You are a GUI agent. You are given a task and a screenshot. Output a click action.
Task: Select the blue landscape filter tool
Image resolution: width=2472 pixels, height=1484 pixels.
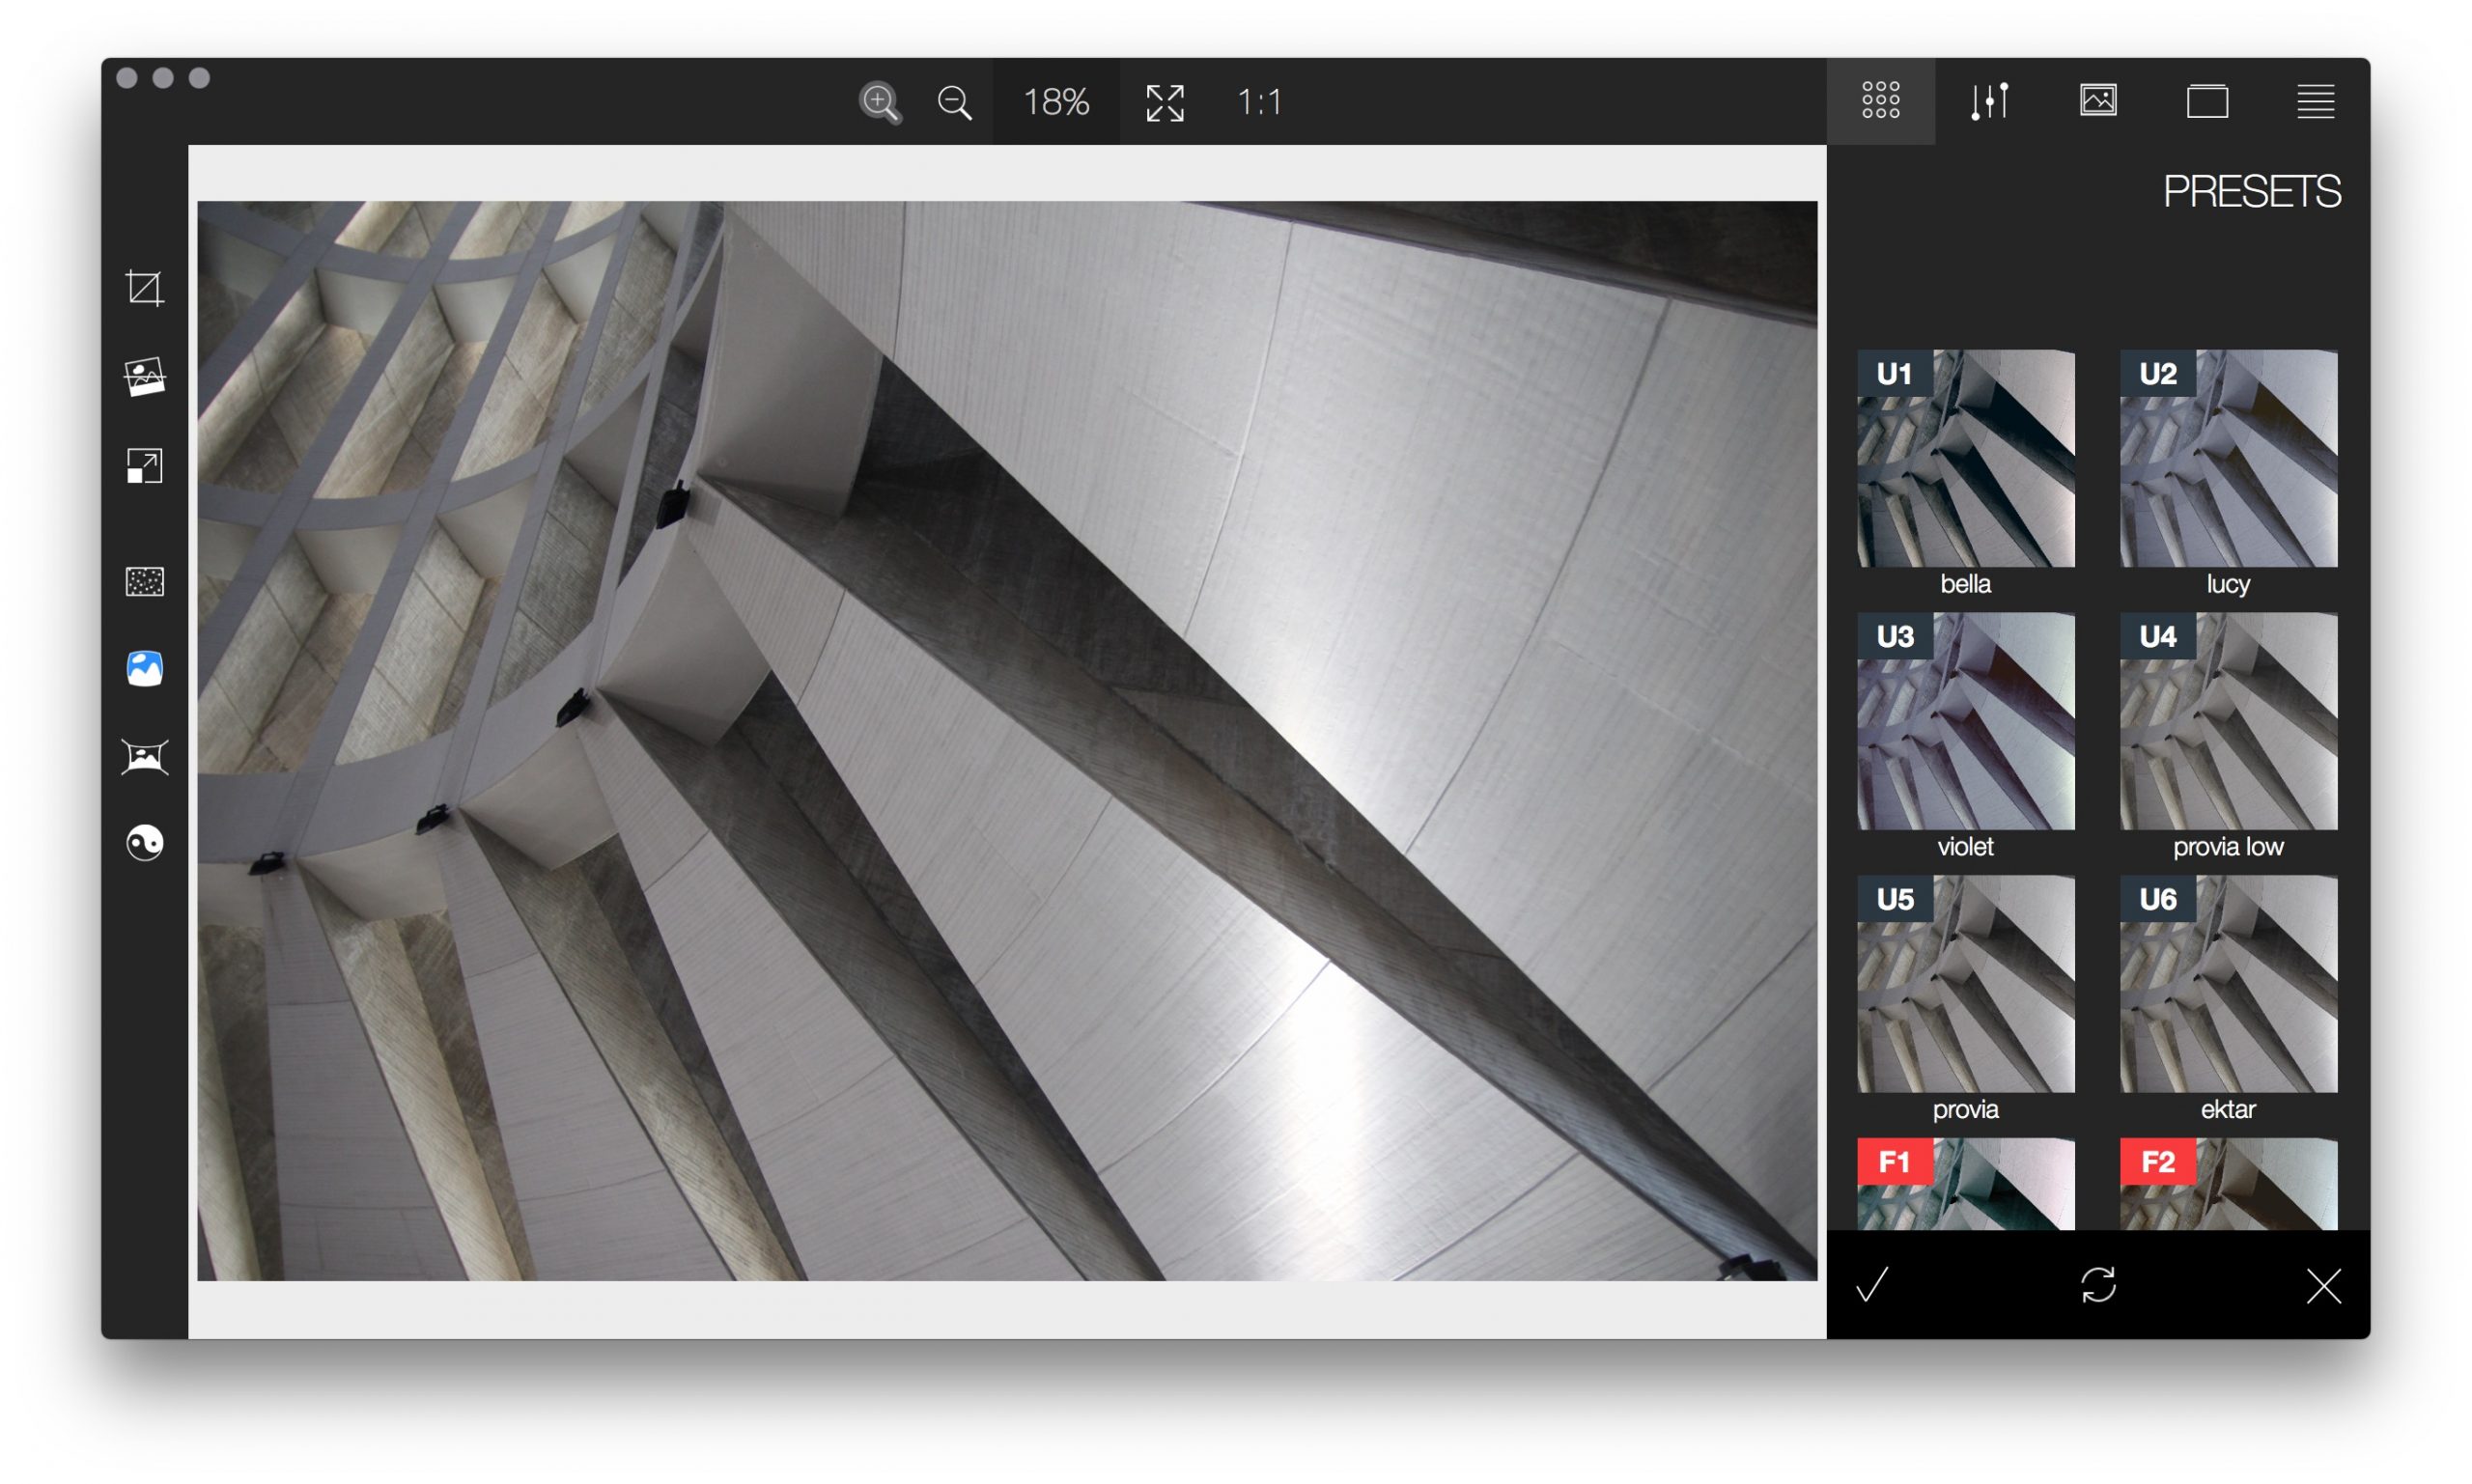(x=145, y=668)
